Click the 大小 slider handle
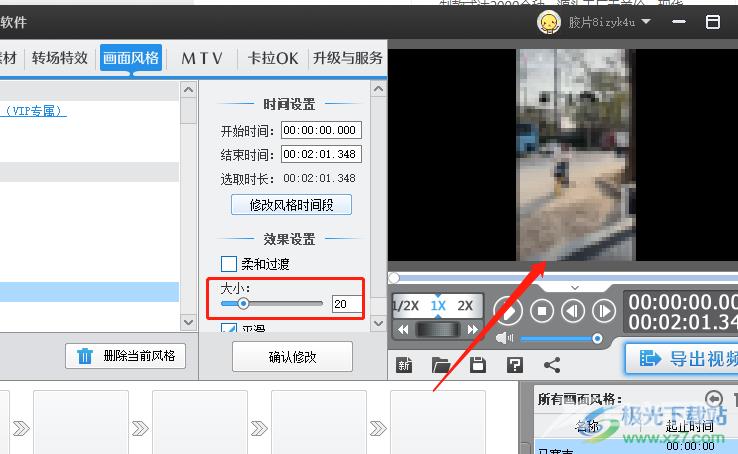The image size is (738, 454). (243, 303)
